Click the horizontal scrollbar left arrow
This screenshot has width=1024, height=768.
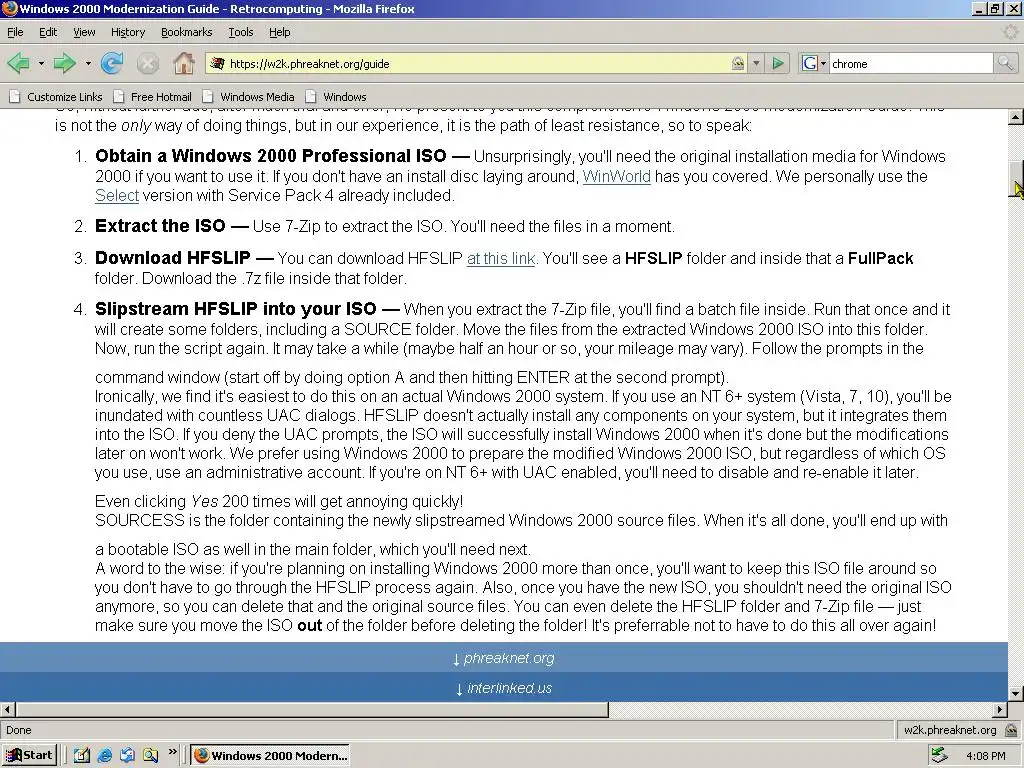point(7,709)
